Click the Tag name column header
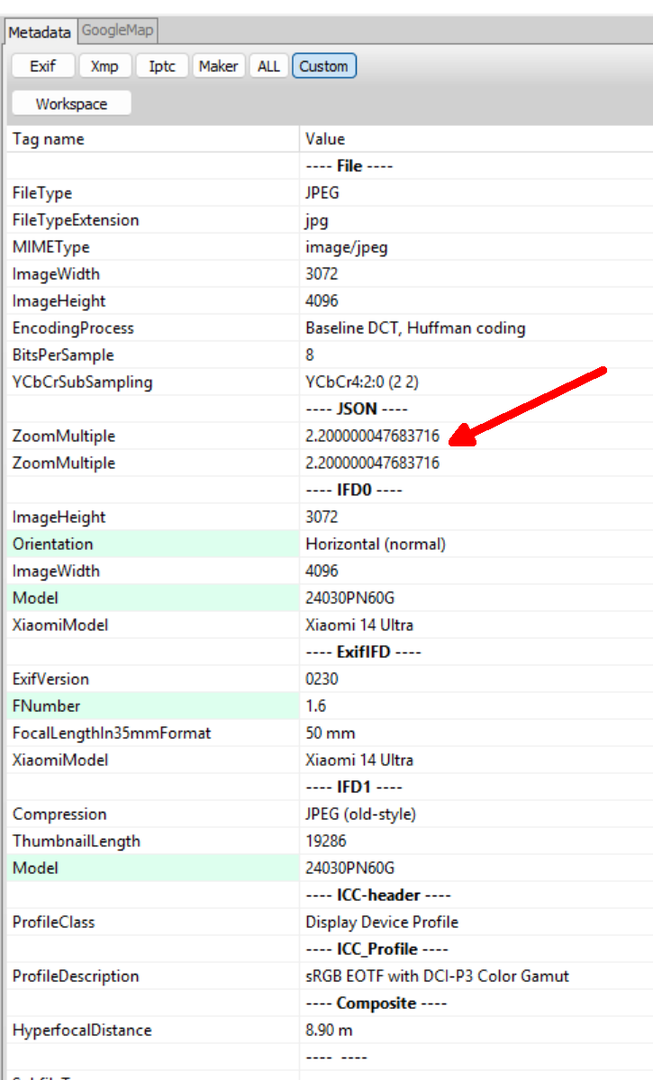The height and width of the screenshot is (1080, 653). pos(150,139)
